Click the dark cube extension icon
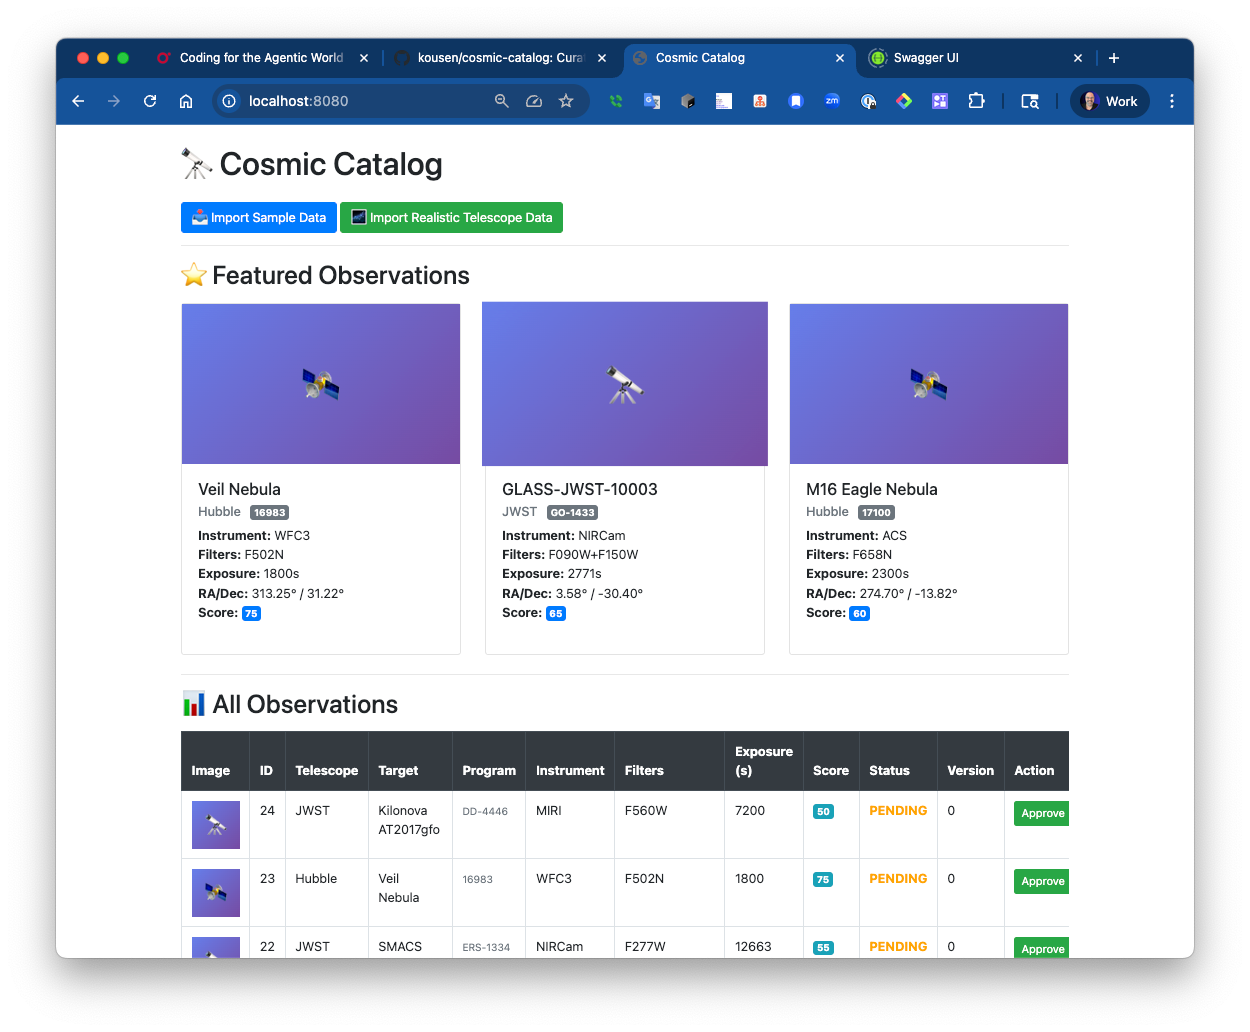This screenshot has height=1032, width=1250. tap(688, 101)
